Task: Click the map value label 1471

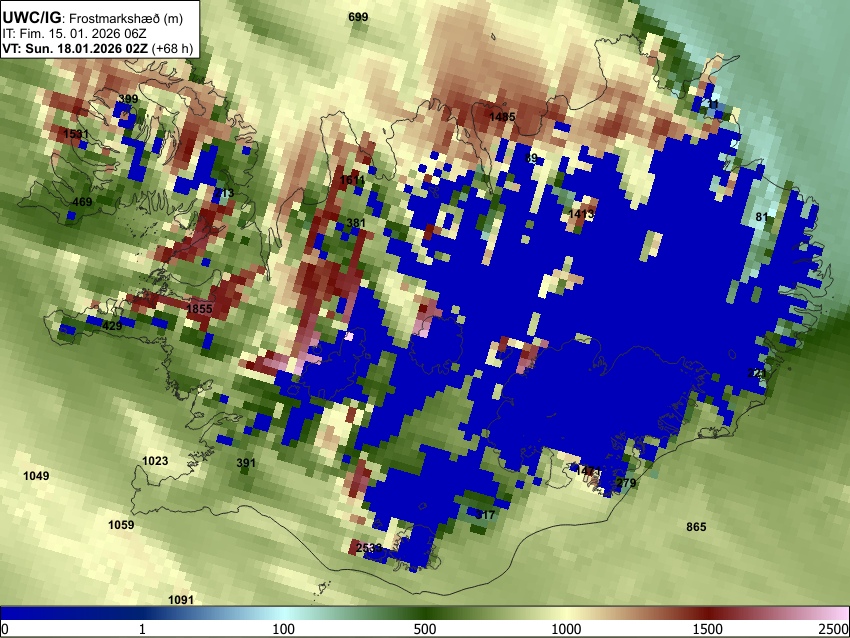Action: [x=589, y=471]
